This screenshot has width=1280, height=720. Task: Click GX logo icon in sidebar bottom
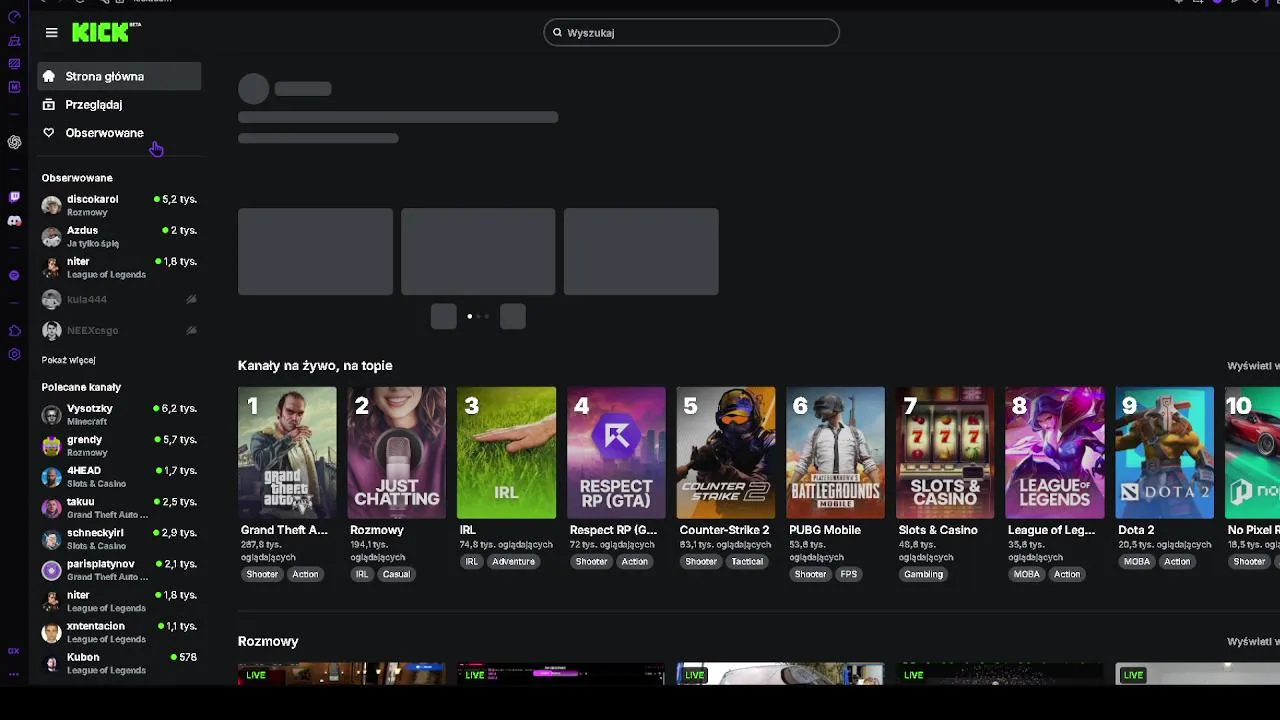coord(14,651)
